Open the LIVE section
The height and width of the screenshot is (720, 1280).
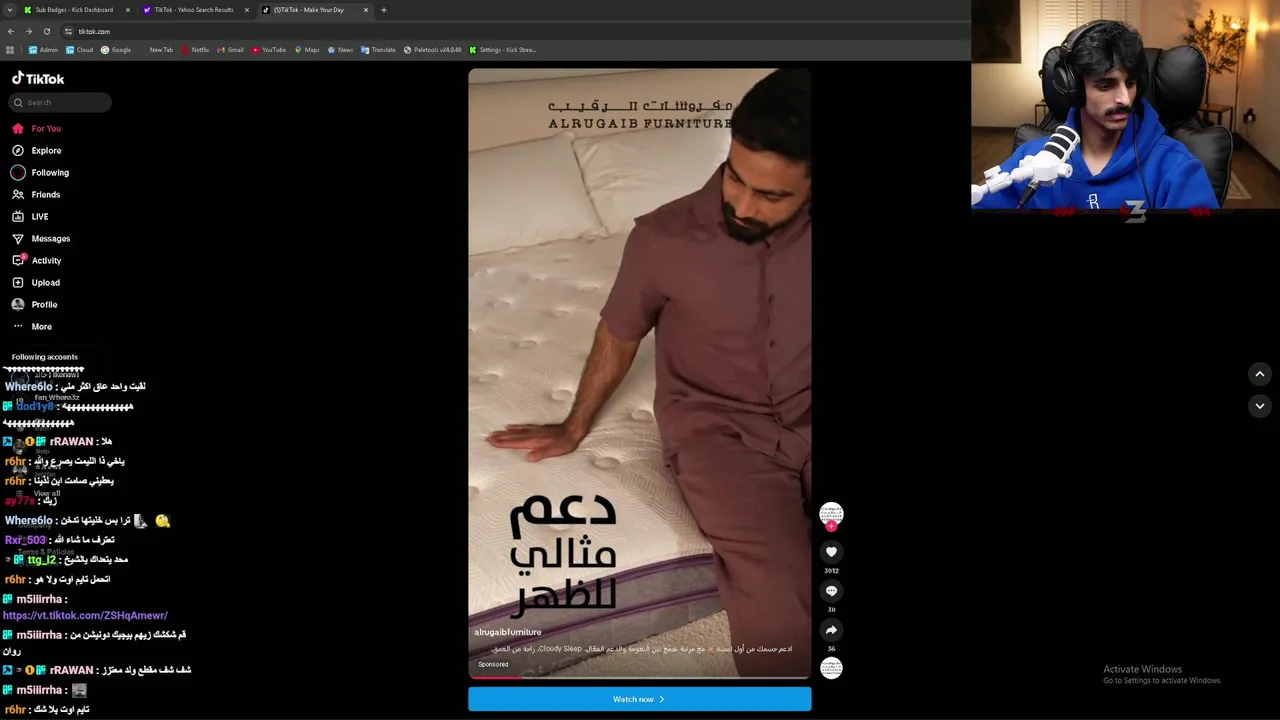pos(30,216)
